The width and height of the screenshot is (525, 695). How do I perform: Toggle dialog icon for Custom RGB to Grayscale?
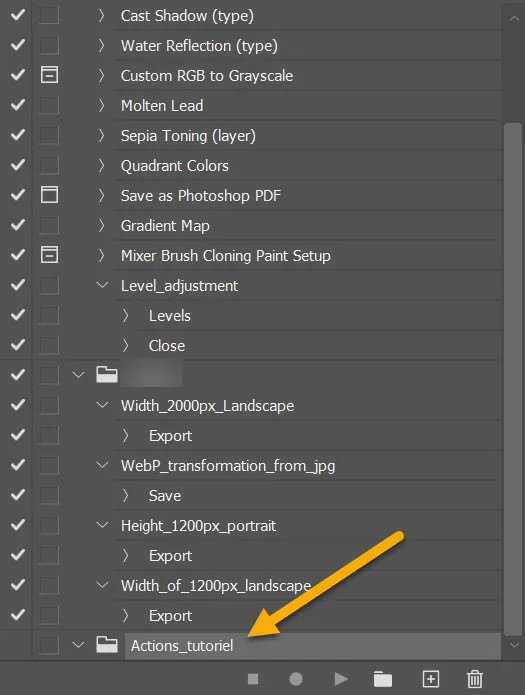pyautogui.click(x=49, y=75)
